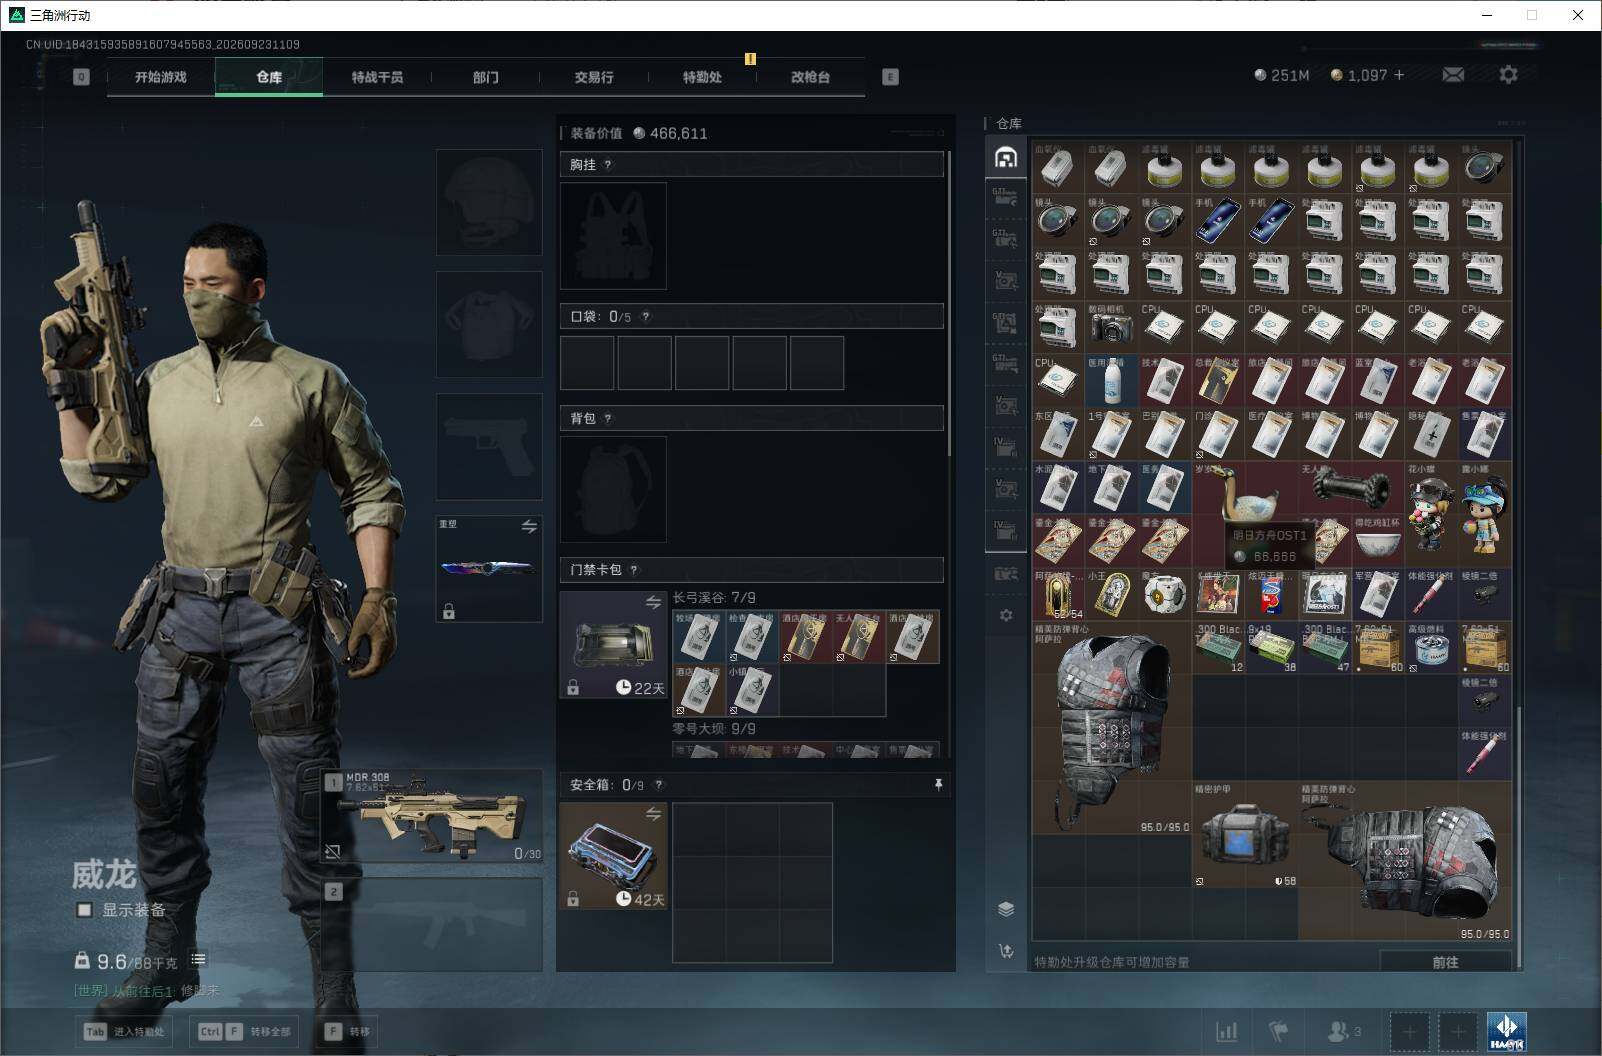This screenshot has width=1602, height=1056.
Task: Select the 得吃鸡缸杯 bowl item
Action: click(x=1378, y=541)
